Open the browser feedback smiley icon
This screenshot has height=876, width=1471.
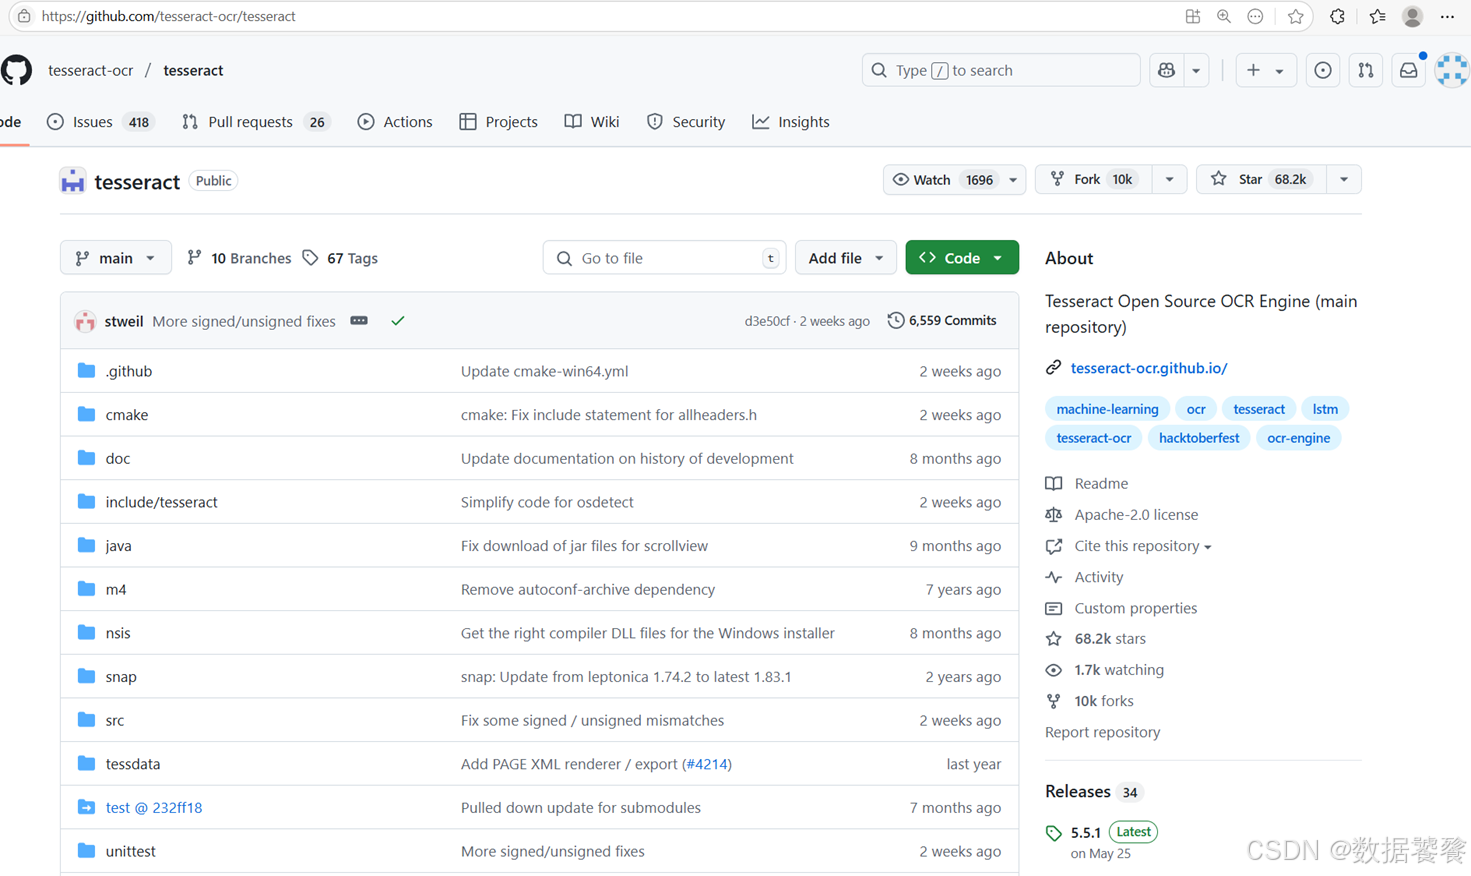click(1255, 16)
